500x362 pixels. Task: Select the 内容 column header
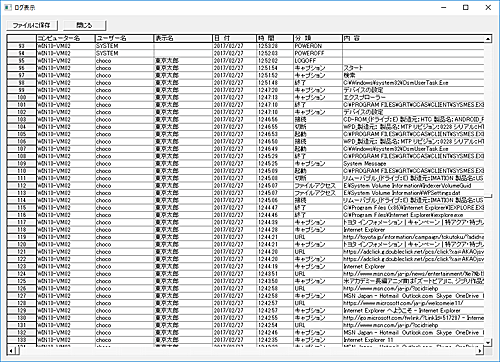coord(413,38)
